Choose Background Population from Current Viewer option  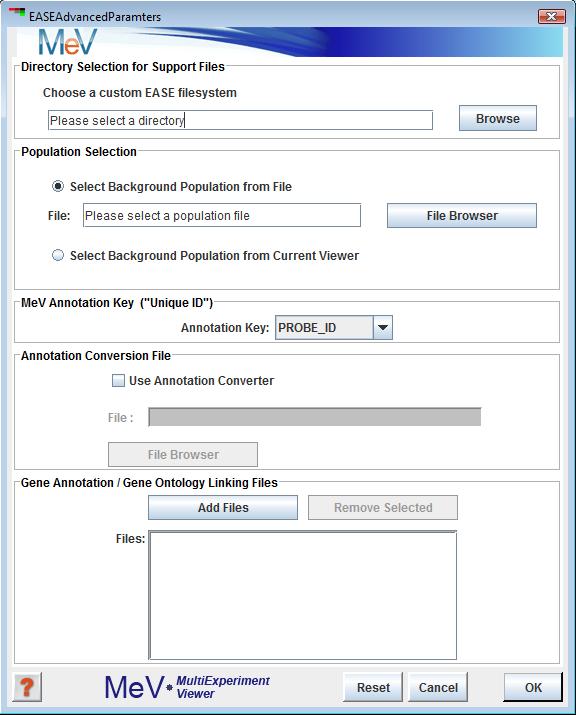point(58,255)
